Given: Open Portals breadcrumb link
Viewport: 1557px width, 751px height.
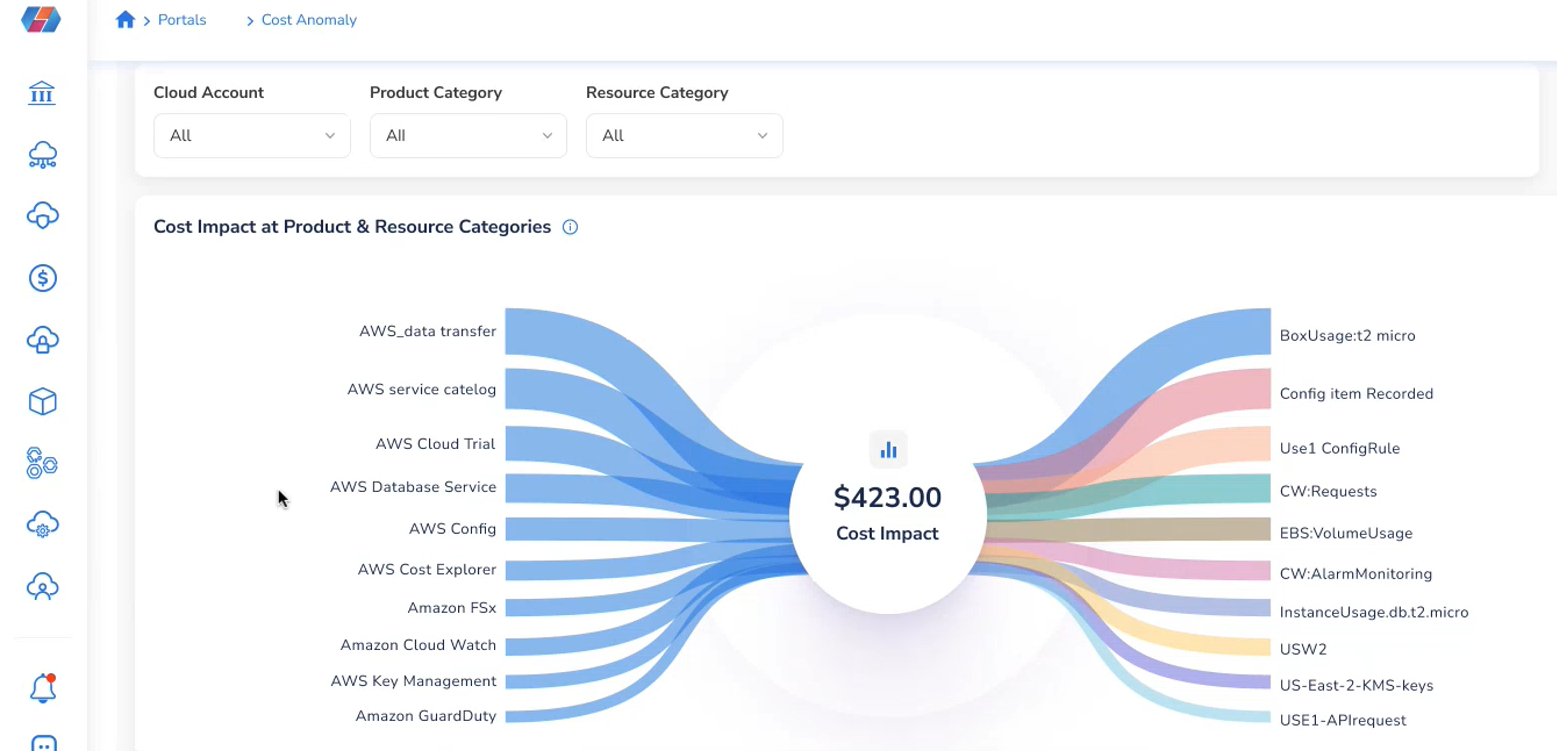Looking at the screenshot, I should click(x=182, y=20).
